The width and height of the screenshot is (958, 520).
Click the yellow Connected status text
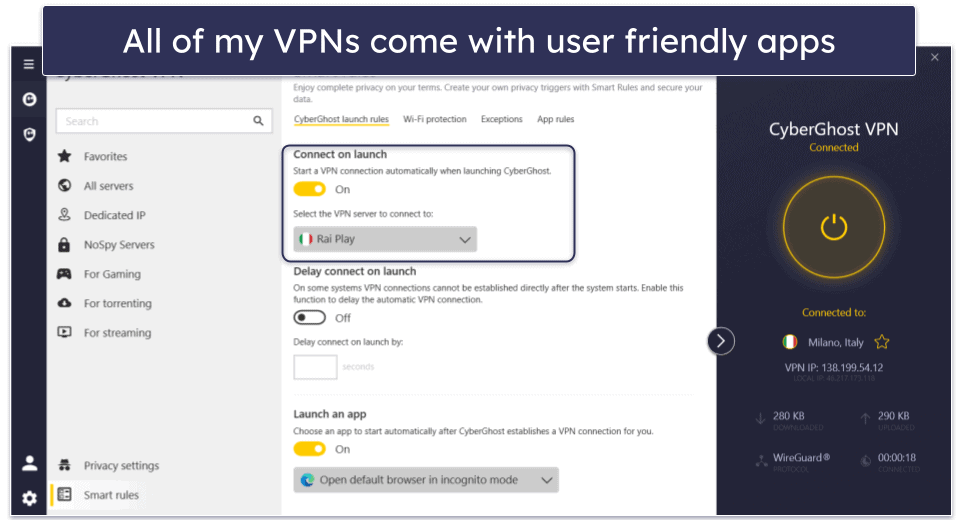pos(834,147)
